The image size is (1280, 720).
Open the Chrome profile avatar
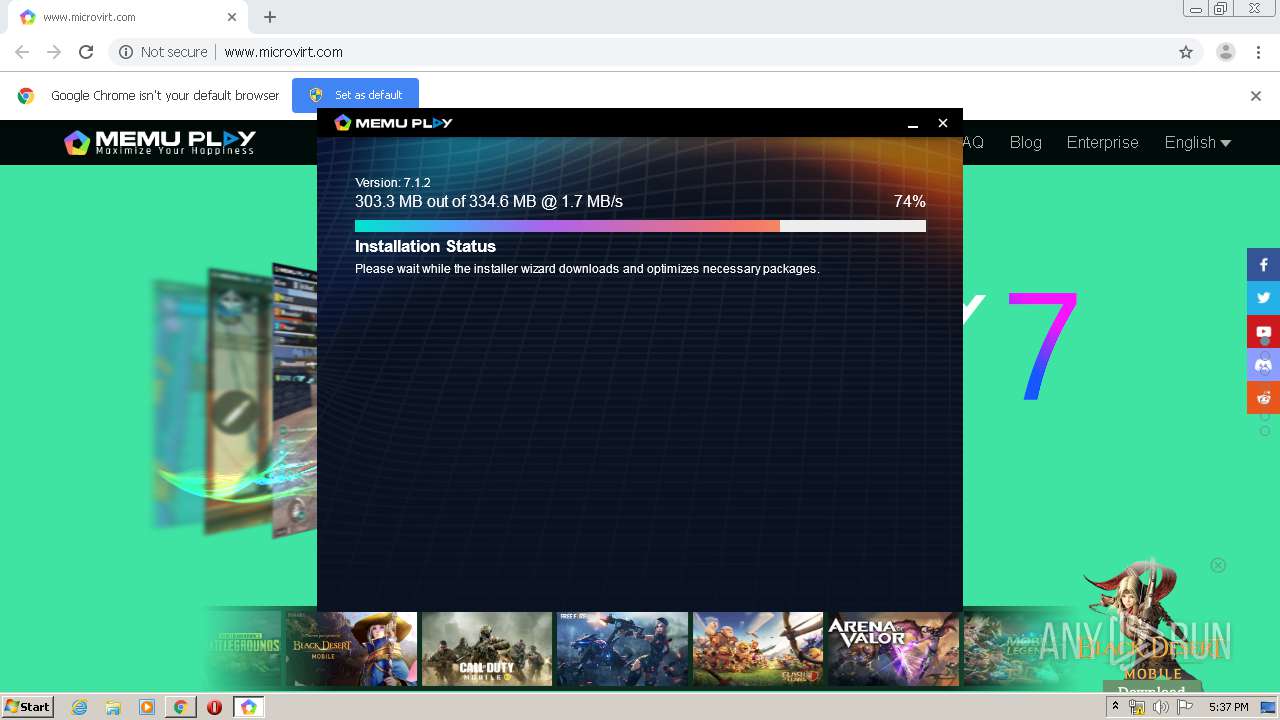click(x=1225, y=52)
